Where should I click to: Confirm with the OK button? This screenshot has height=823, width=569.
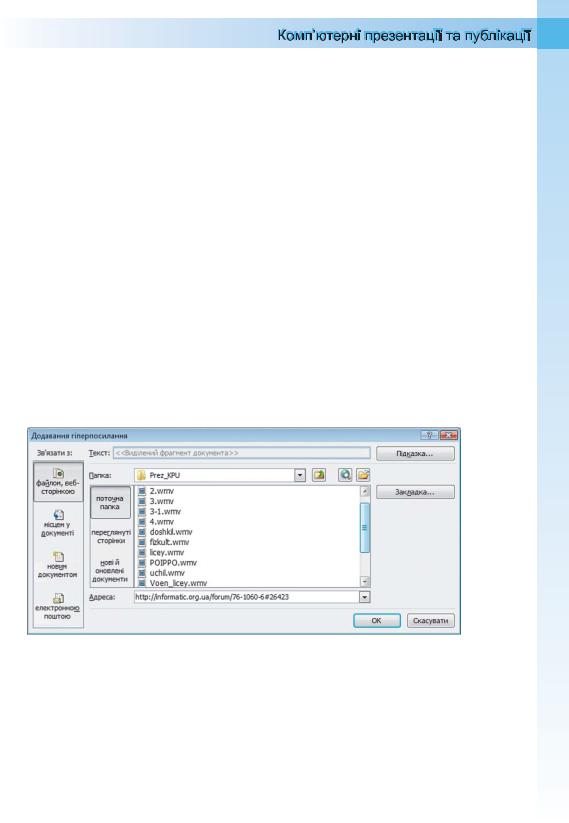coord(377,620)
